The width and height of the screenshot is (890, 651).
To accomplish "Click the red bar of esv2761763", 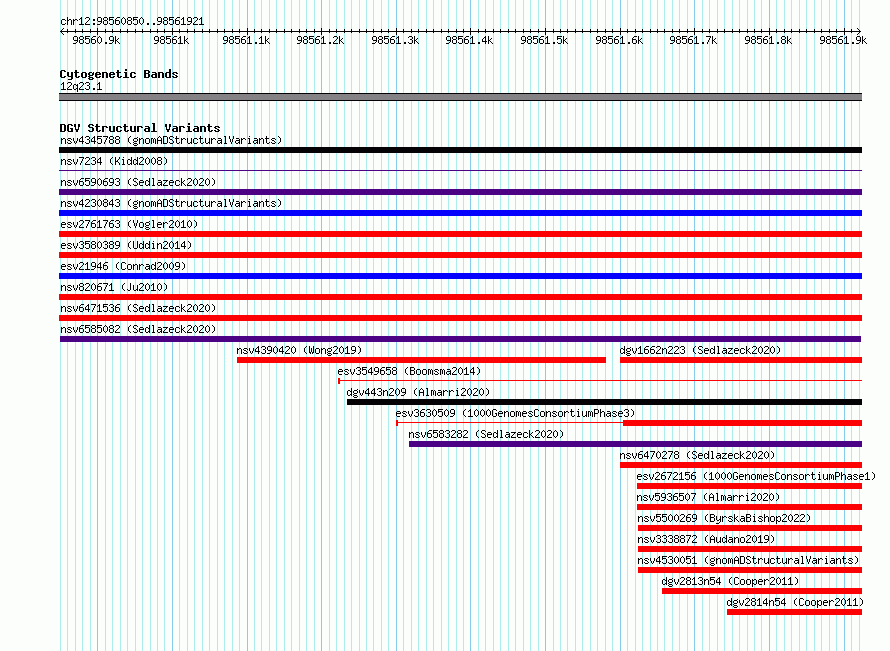I will click(x=460, y=234).
